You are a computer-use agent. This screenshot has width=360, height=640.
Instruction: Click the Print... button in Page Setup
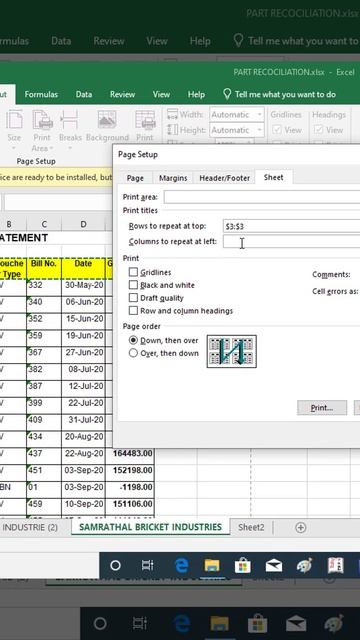click(x=322, y=408)
